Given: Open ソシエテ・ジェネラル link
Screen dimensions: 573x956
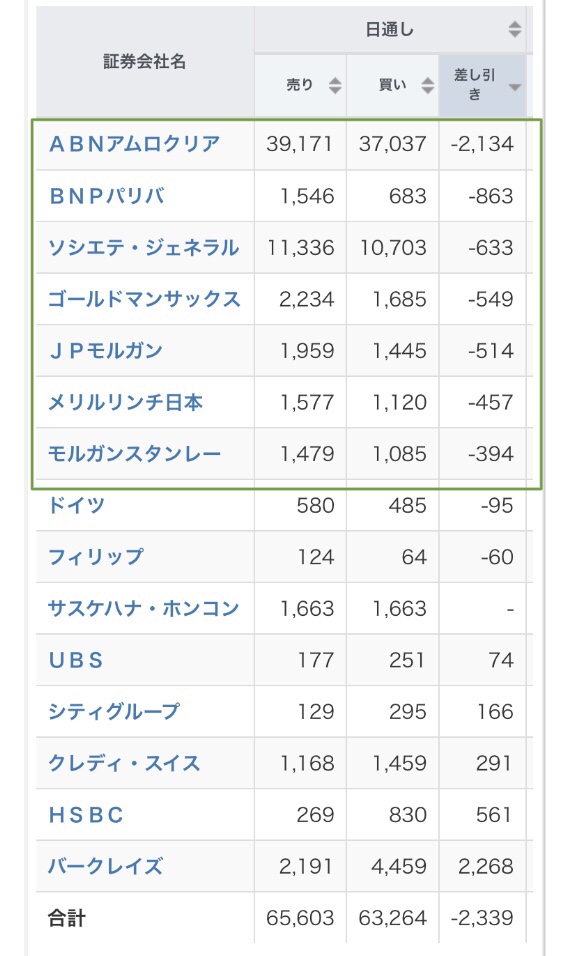Looking at the screenshot, I should (x=143, y=248).
